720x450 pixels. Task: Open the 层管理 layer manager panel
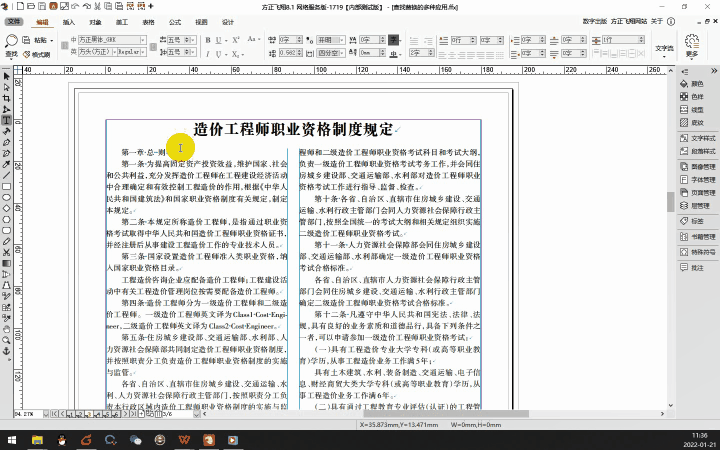(694, 206)
